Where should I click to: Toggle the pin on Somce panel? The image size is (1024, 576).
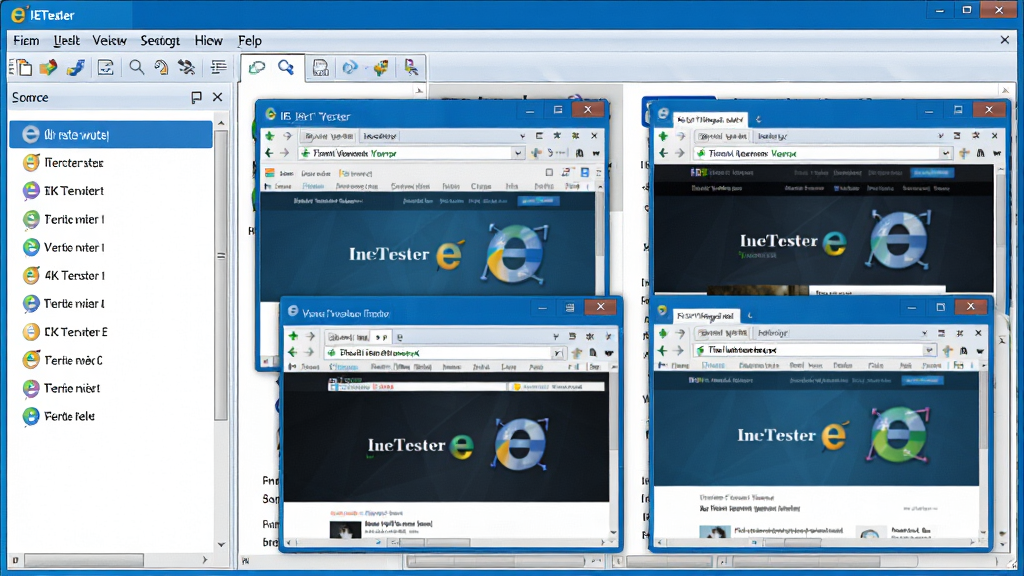196,97
